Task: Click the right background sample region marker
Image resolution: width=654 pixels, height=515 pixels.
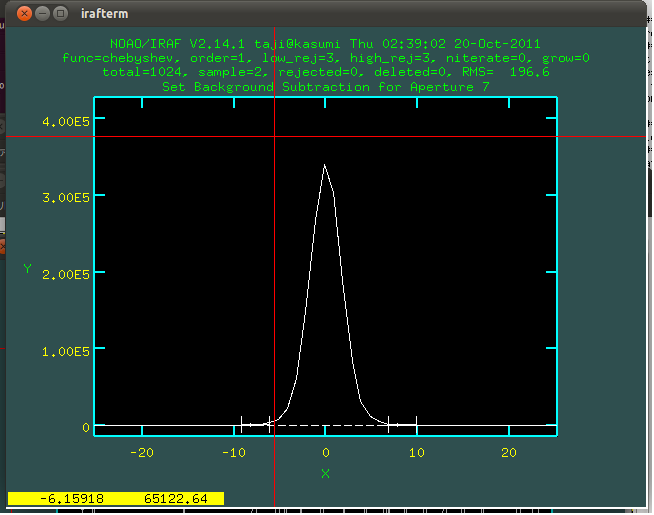Action: [x=402, y=425]
